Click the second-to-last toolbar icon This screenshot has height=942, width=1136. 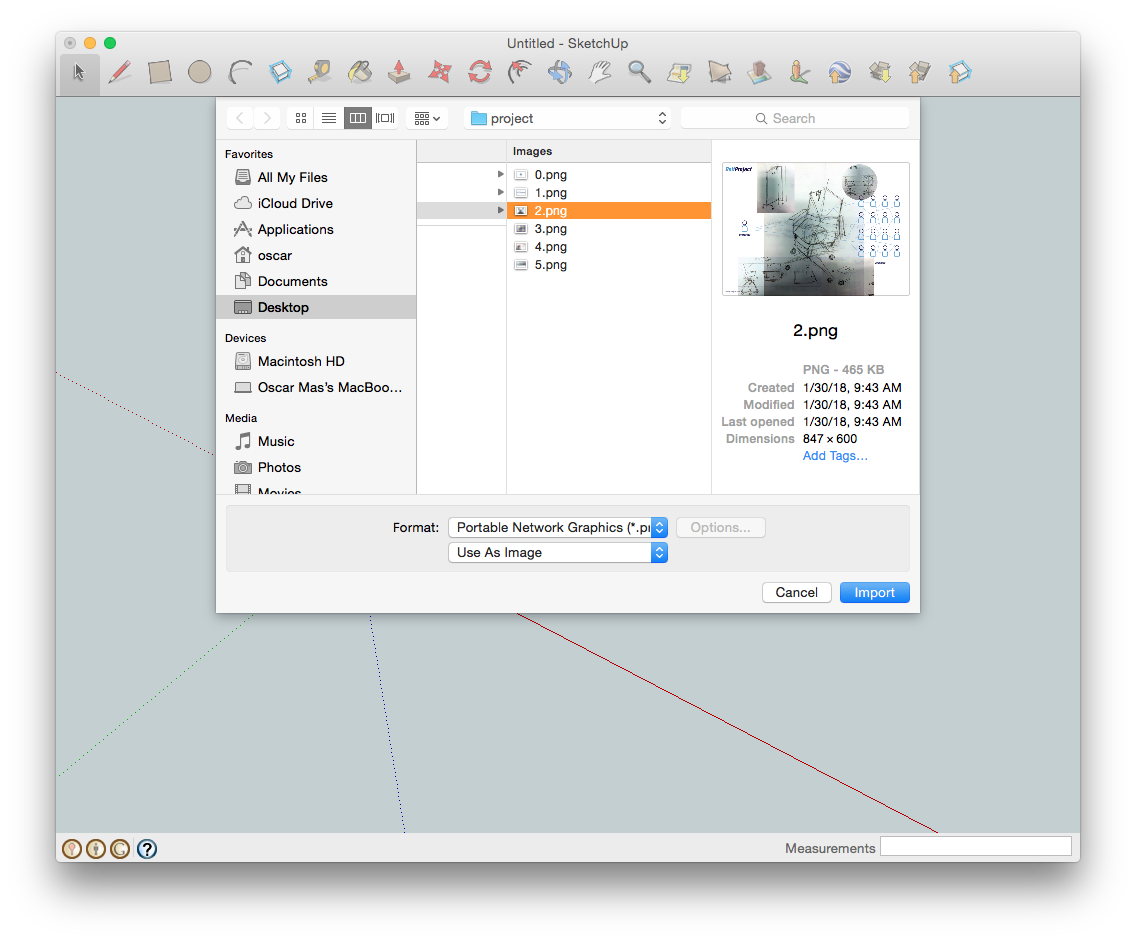919,72
